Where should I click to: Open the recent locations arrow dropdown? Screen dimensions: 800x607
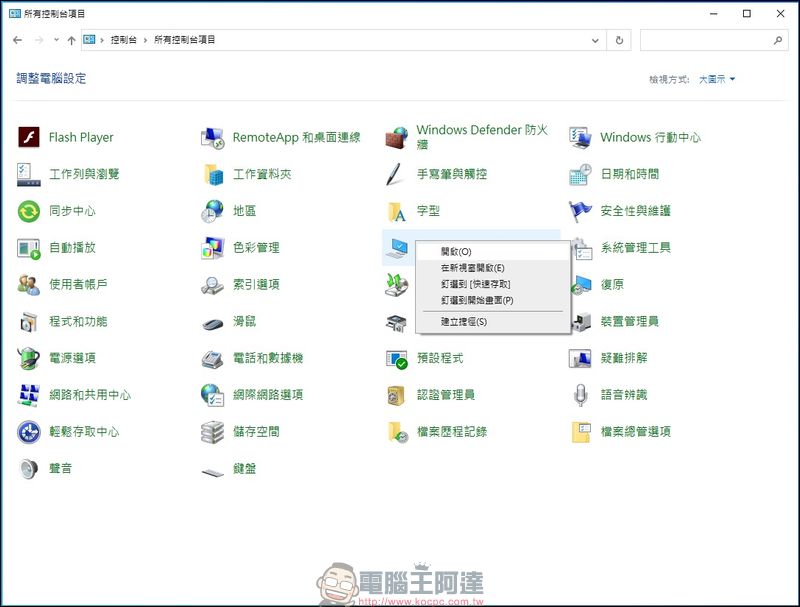coord(56,40)
